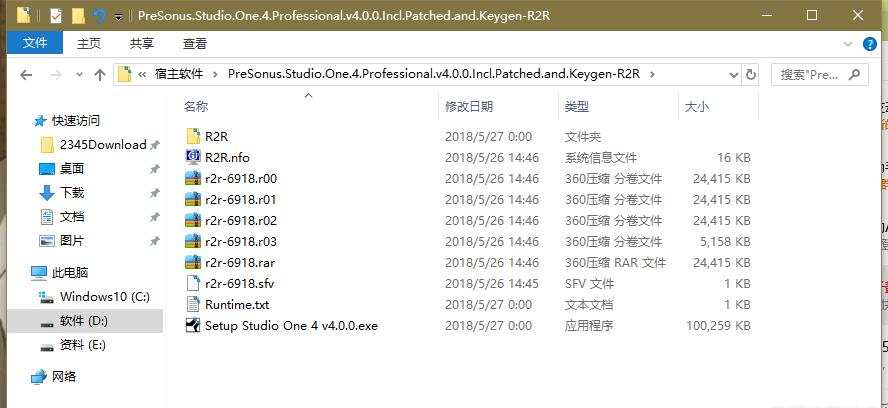The image size is (888, 408).
Task: Open the Help question mark icon
Action: (869, 44)
